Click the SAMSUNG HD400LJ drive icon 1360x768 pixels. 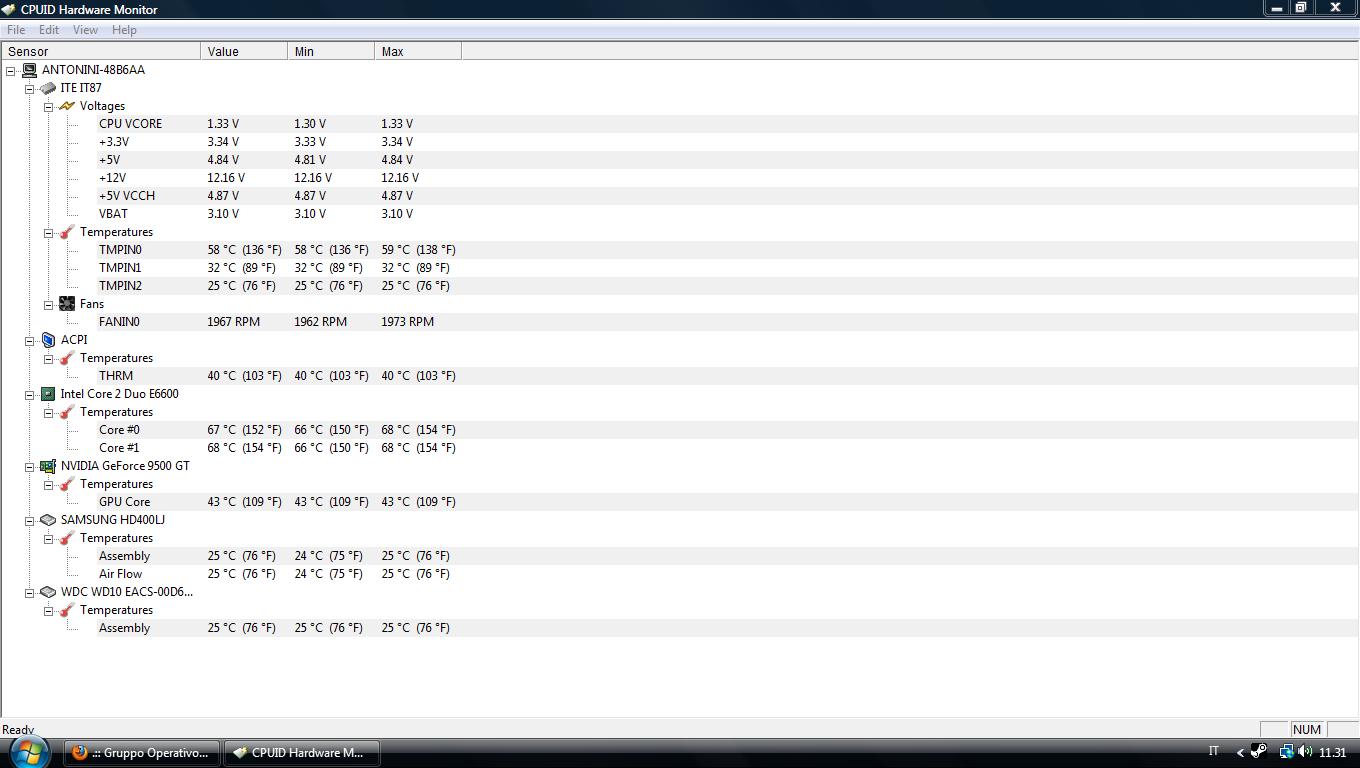(48, 520)
